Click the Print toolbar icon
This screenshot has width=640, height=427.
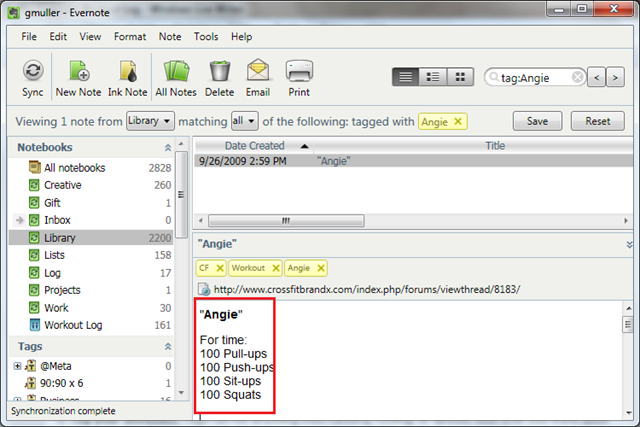pos(299,78)
